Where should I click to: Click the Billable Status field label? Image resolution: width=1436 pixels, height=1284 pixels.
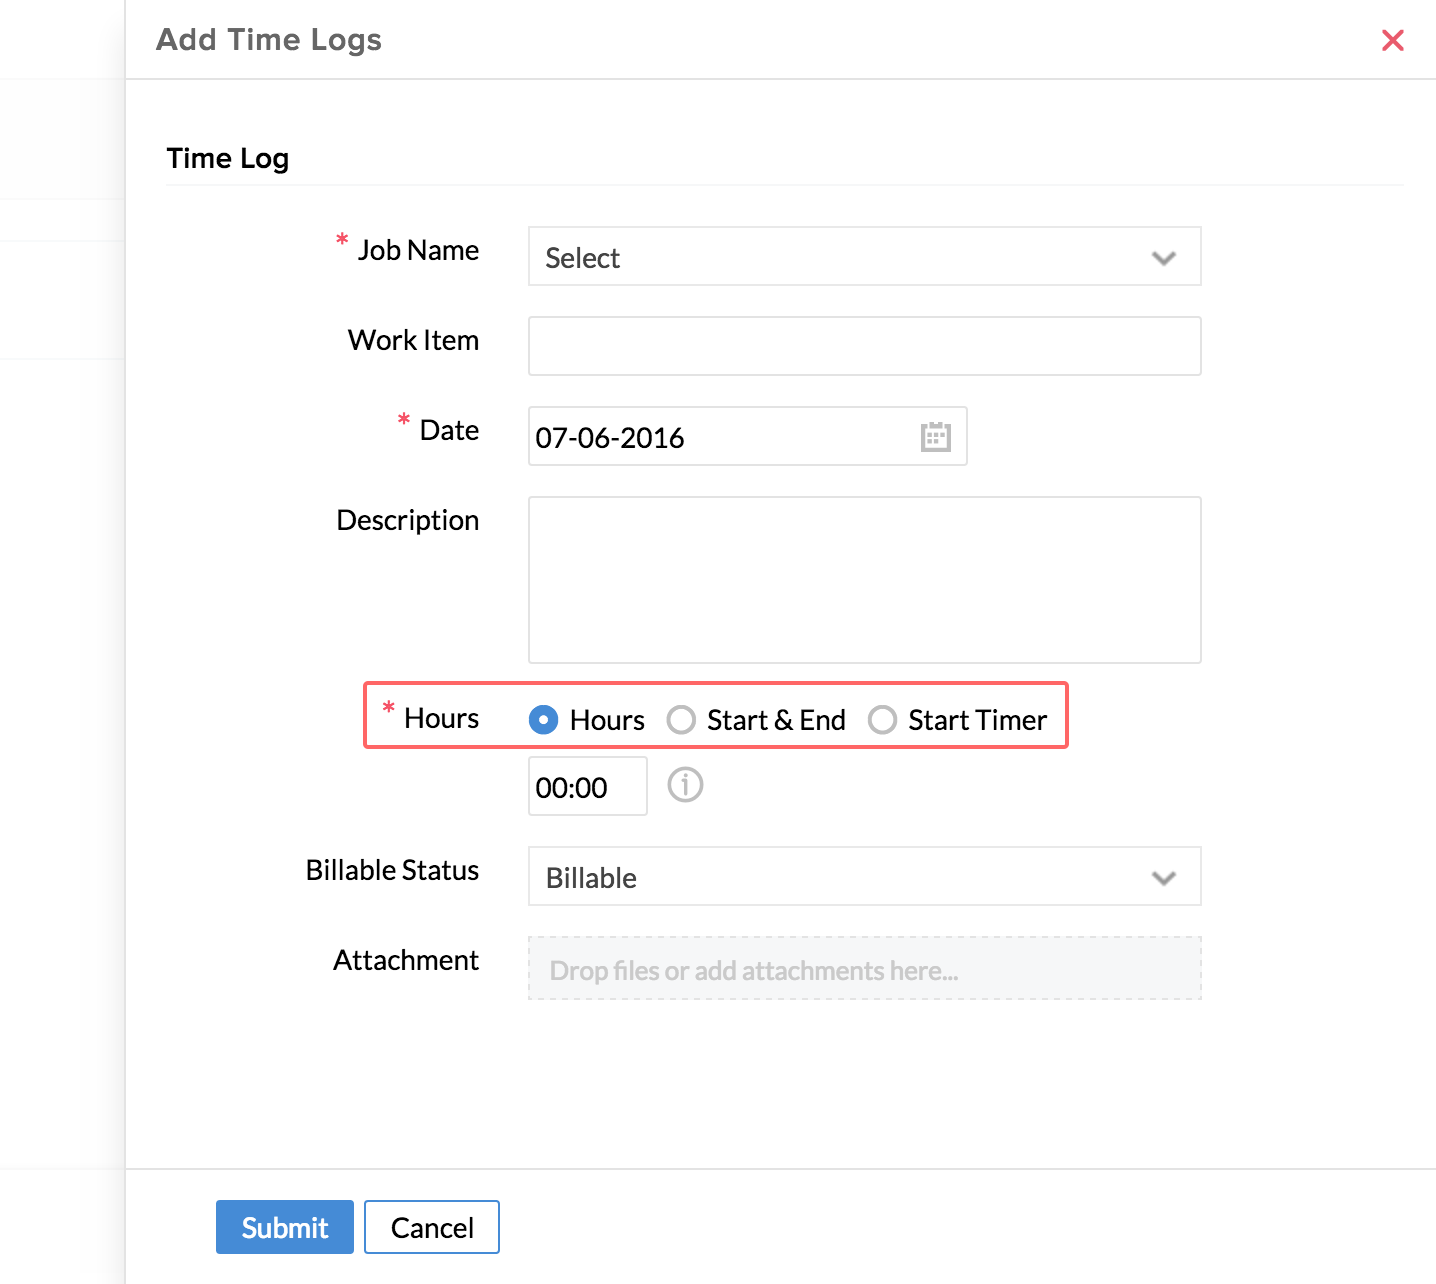tap(392, 870)
